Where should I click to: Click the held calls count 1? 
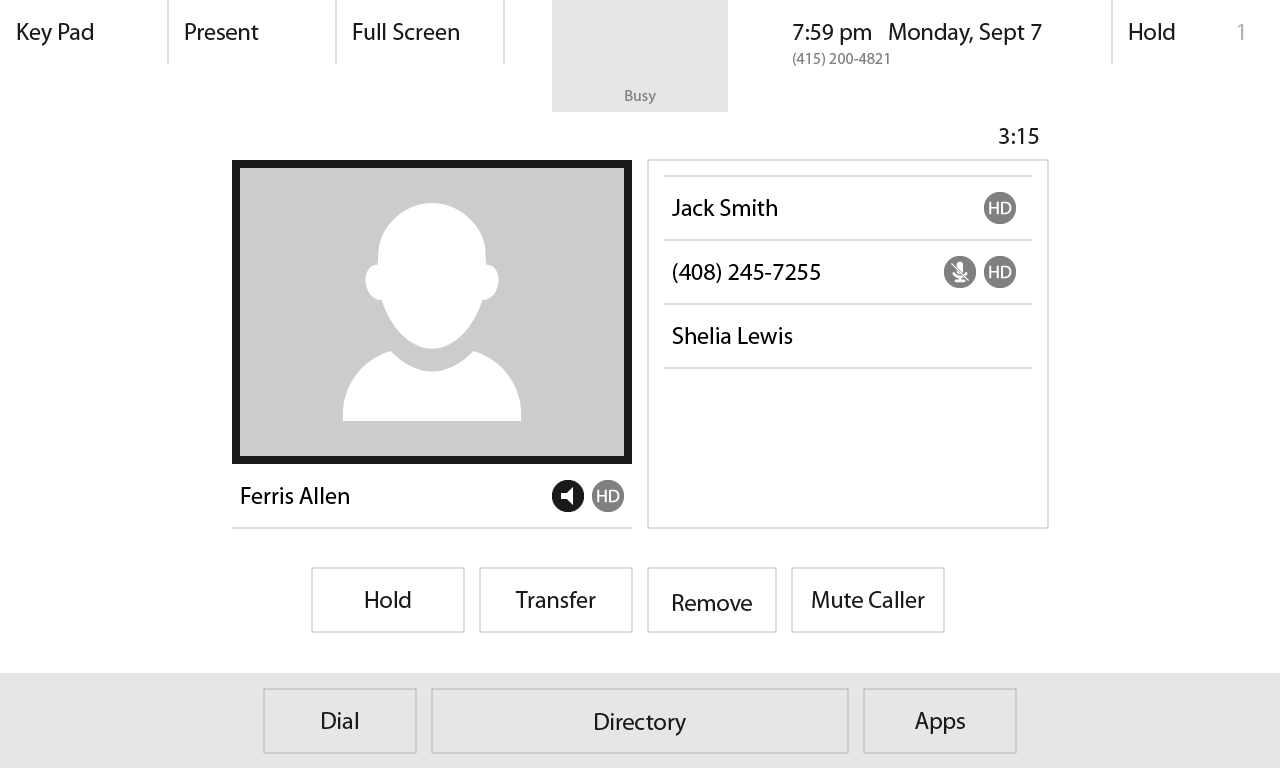1241,32
